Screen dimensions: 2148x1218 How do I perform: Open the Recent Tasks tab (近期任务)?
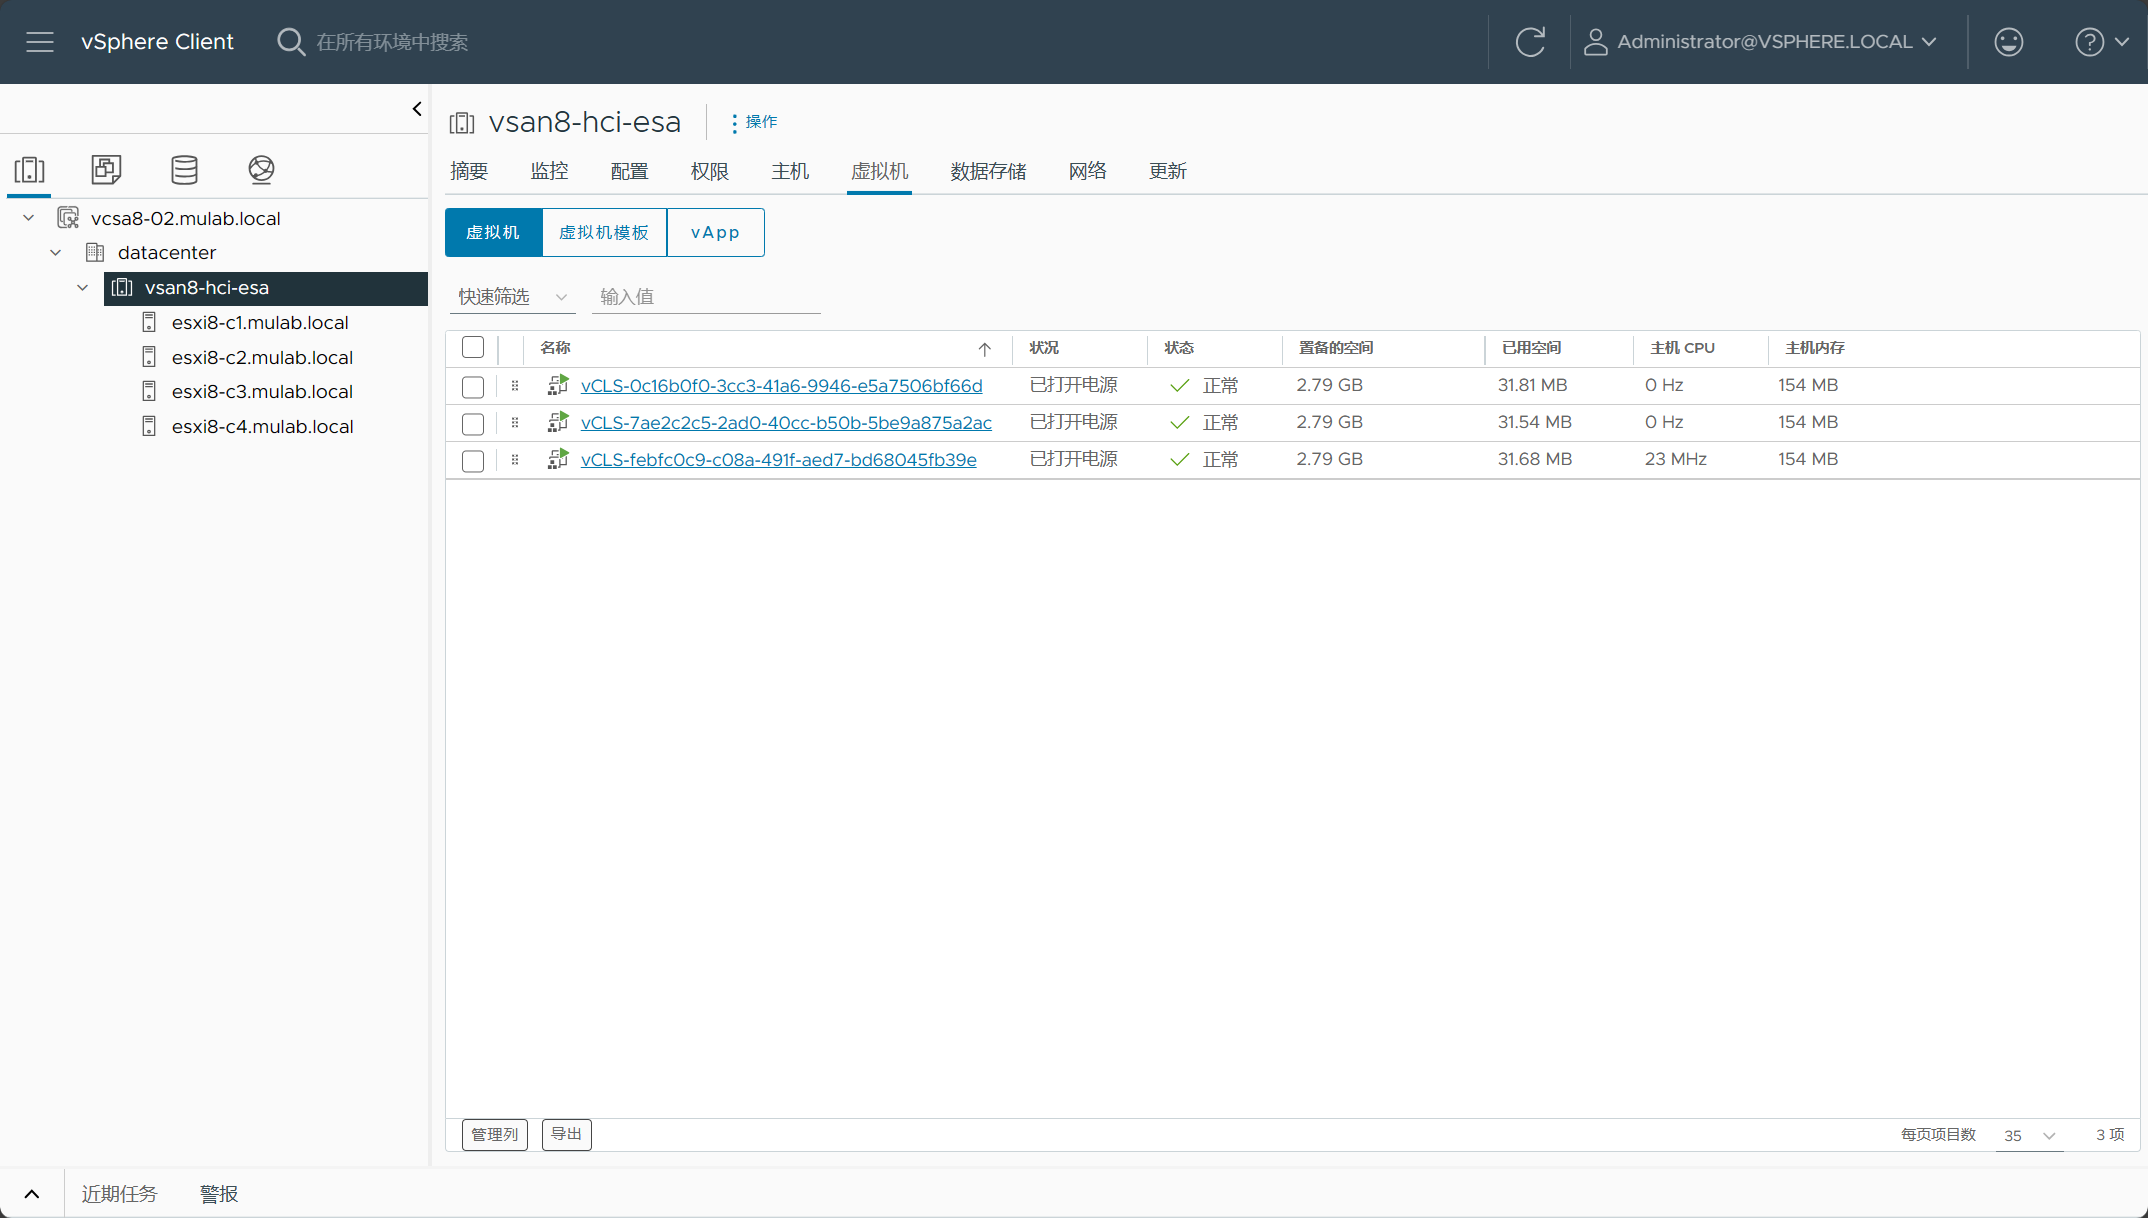pos(119,1194)
